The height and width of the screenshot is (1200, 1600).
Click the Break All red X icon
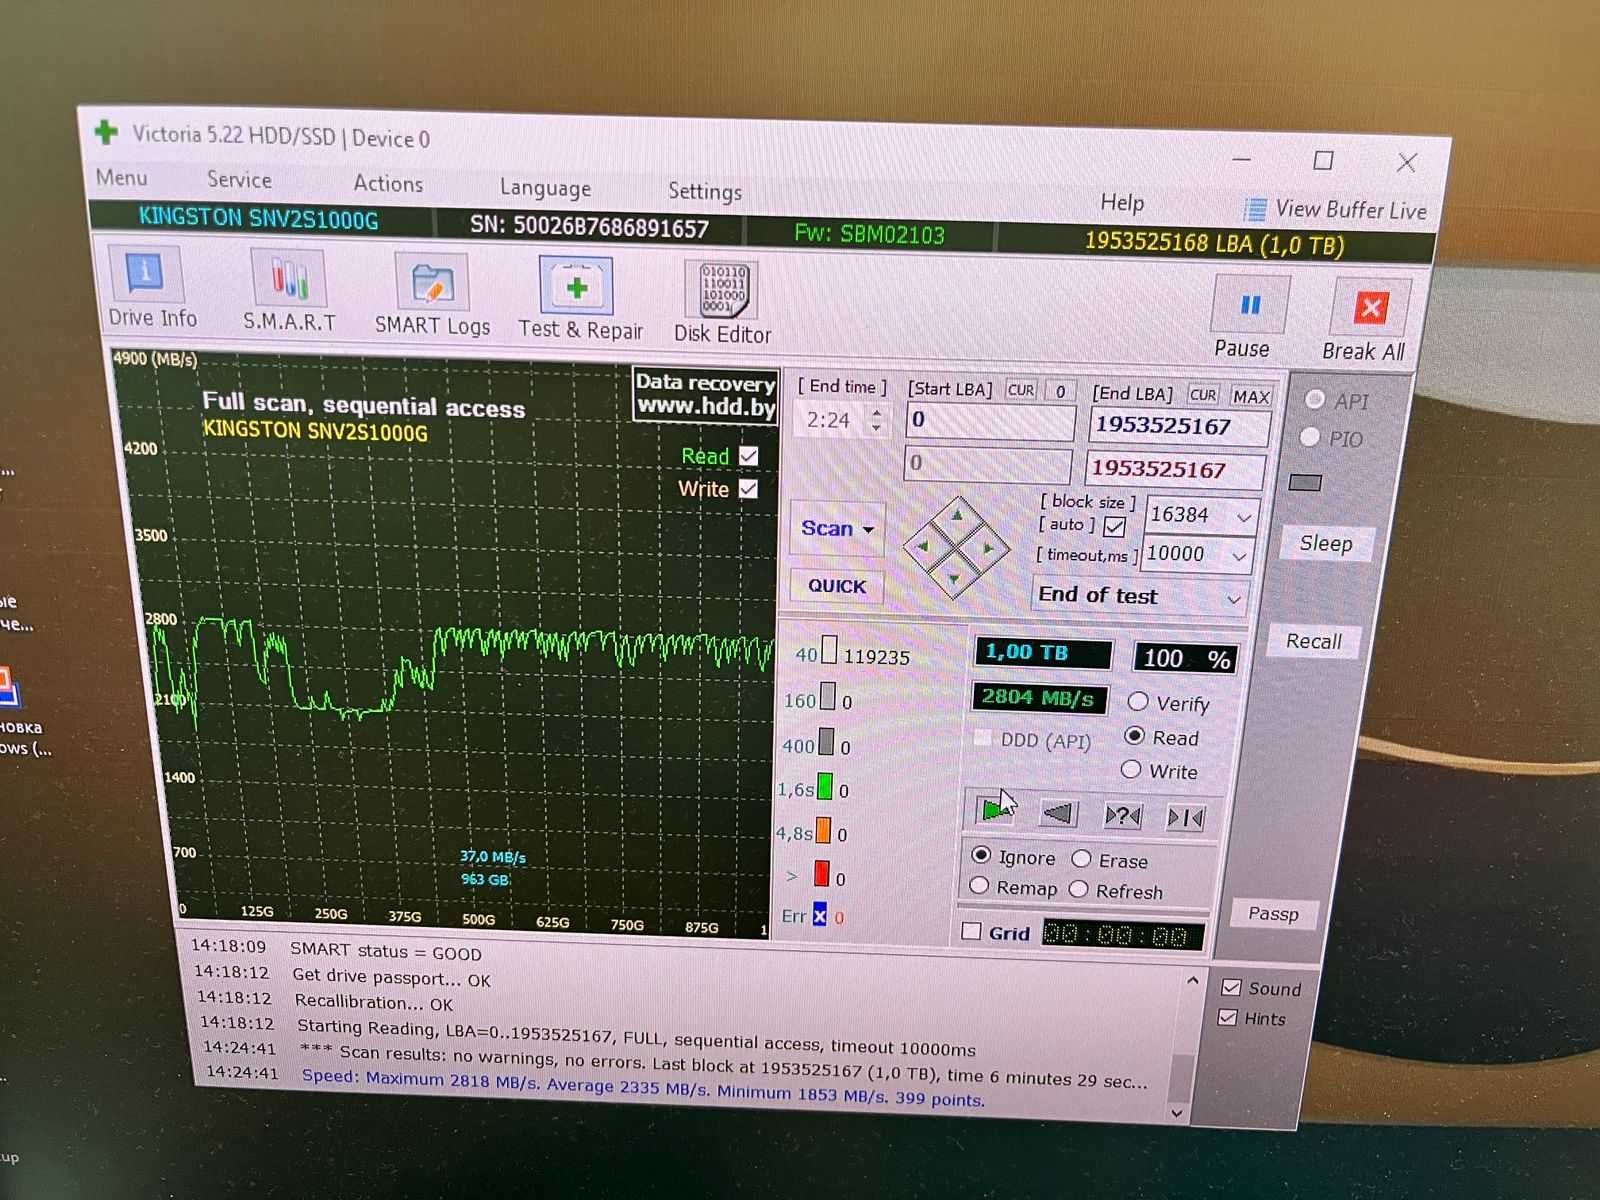[x=1370, y=308]
